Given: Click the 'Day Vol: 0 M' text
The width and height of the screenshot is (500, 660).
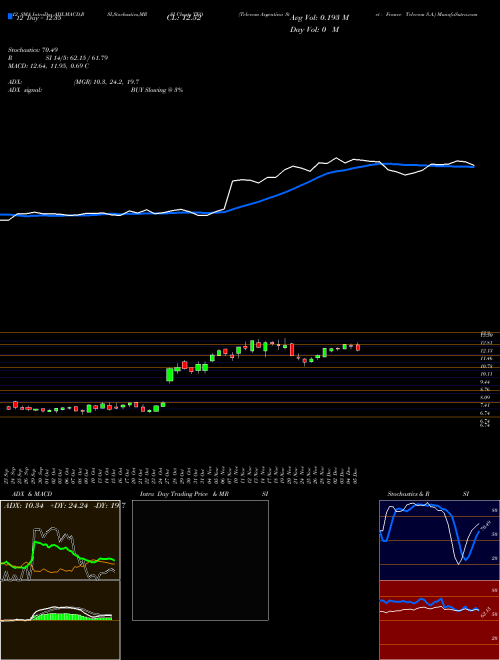Looking at the screenshot, I should 314,29.
